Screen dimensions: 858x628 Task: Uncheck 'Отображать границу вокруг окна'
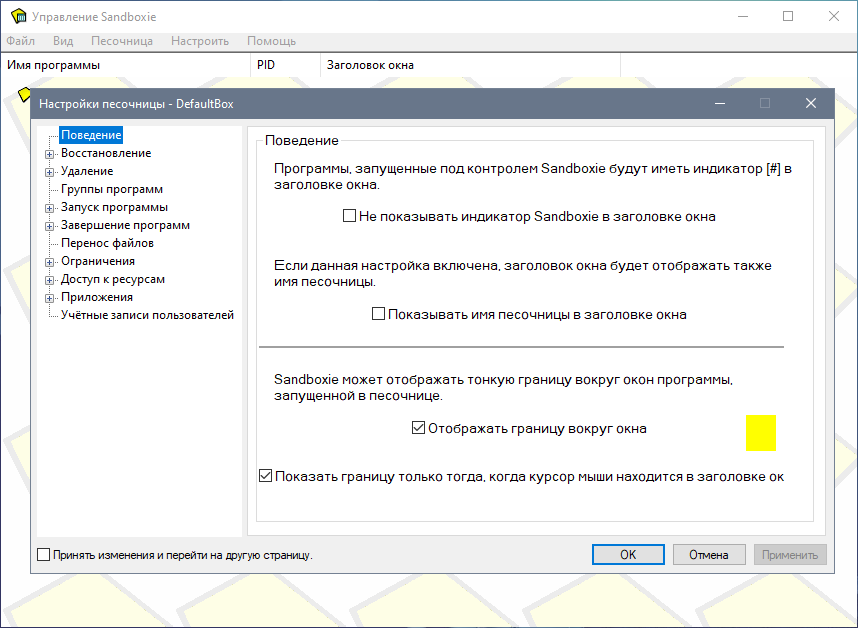click(x=419, y=428)
